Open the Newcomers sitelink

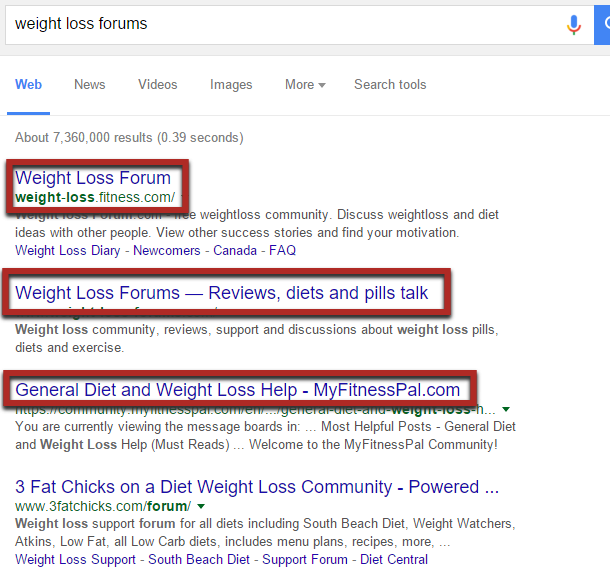tap(167, 250)
